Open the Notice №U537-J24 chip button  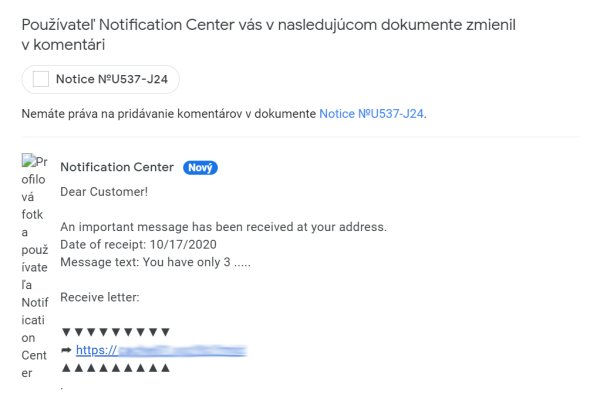click(101, 79)
